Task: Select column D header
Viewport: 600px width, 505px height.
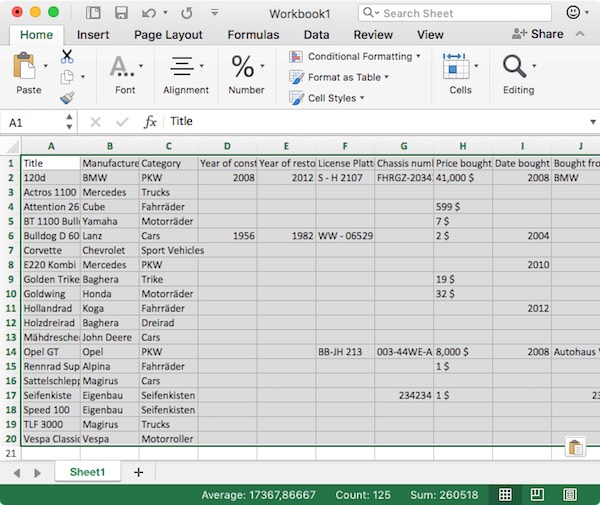Action: pyautogui.click(x=227, y=146)
